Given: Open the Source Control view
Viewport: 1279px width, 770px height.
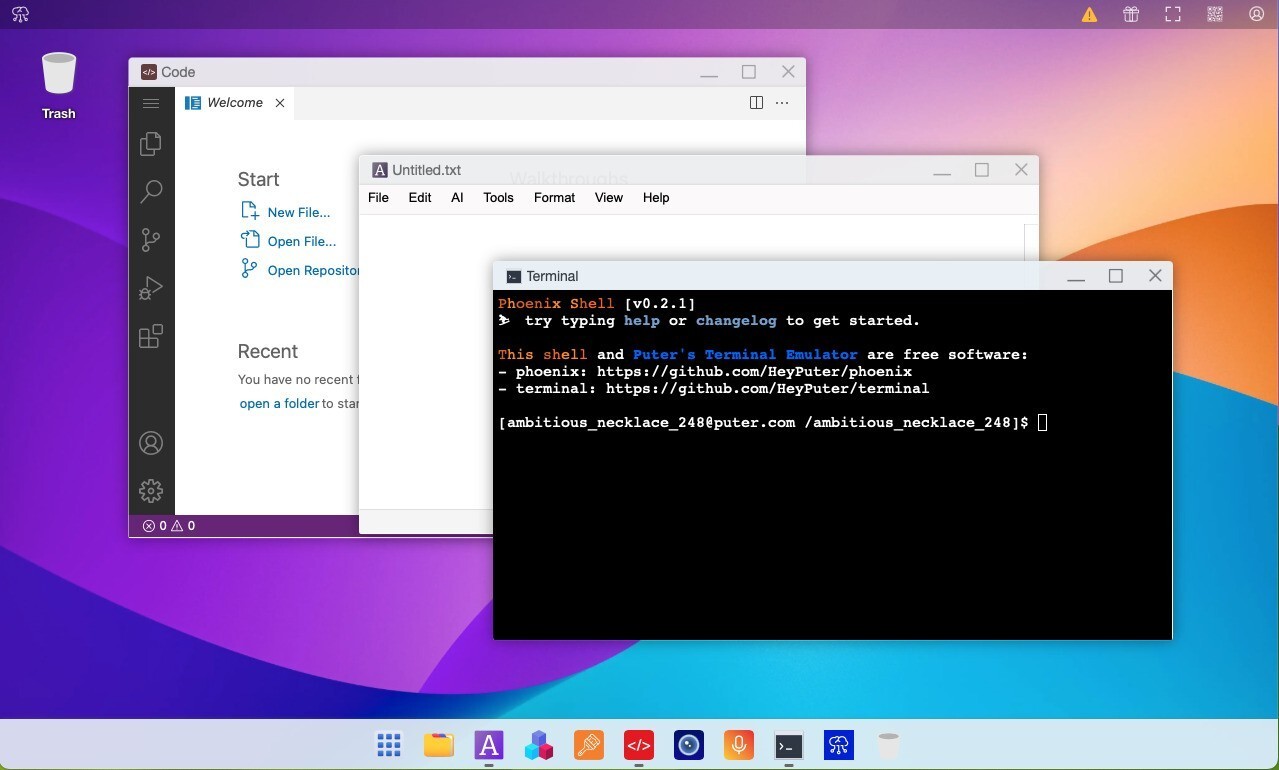Looking at the screenshot, I should point(151,240).
